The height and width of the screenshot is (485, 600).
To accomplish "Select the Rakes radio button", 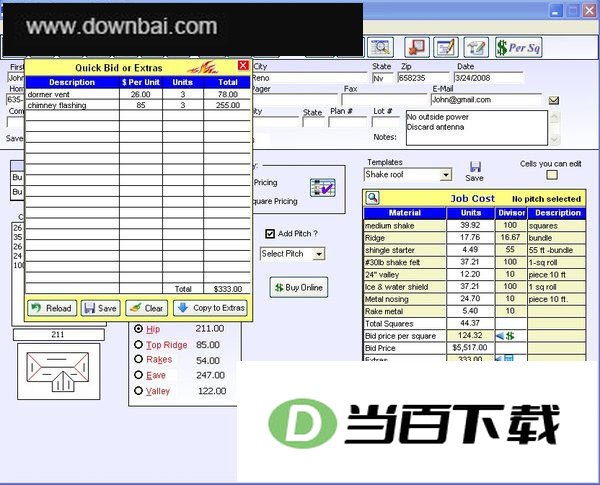I will [139, 359].
